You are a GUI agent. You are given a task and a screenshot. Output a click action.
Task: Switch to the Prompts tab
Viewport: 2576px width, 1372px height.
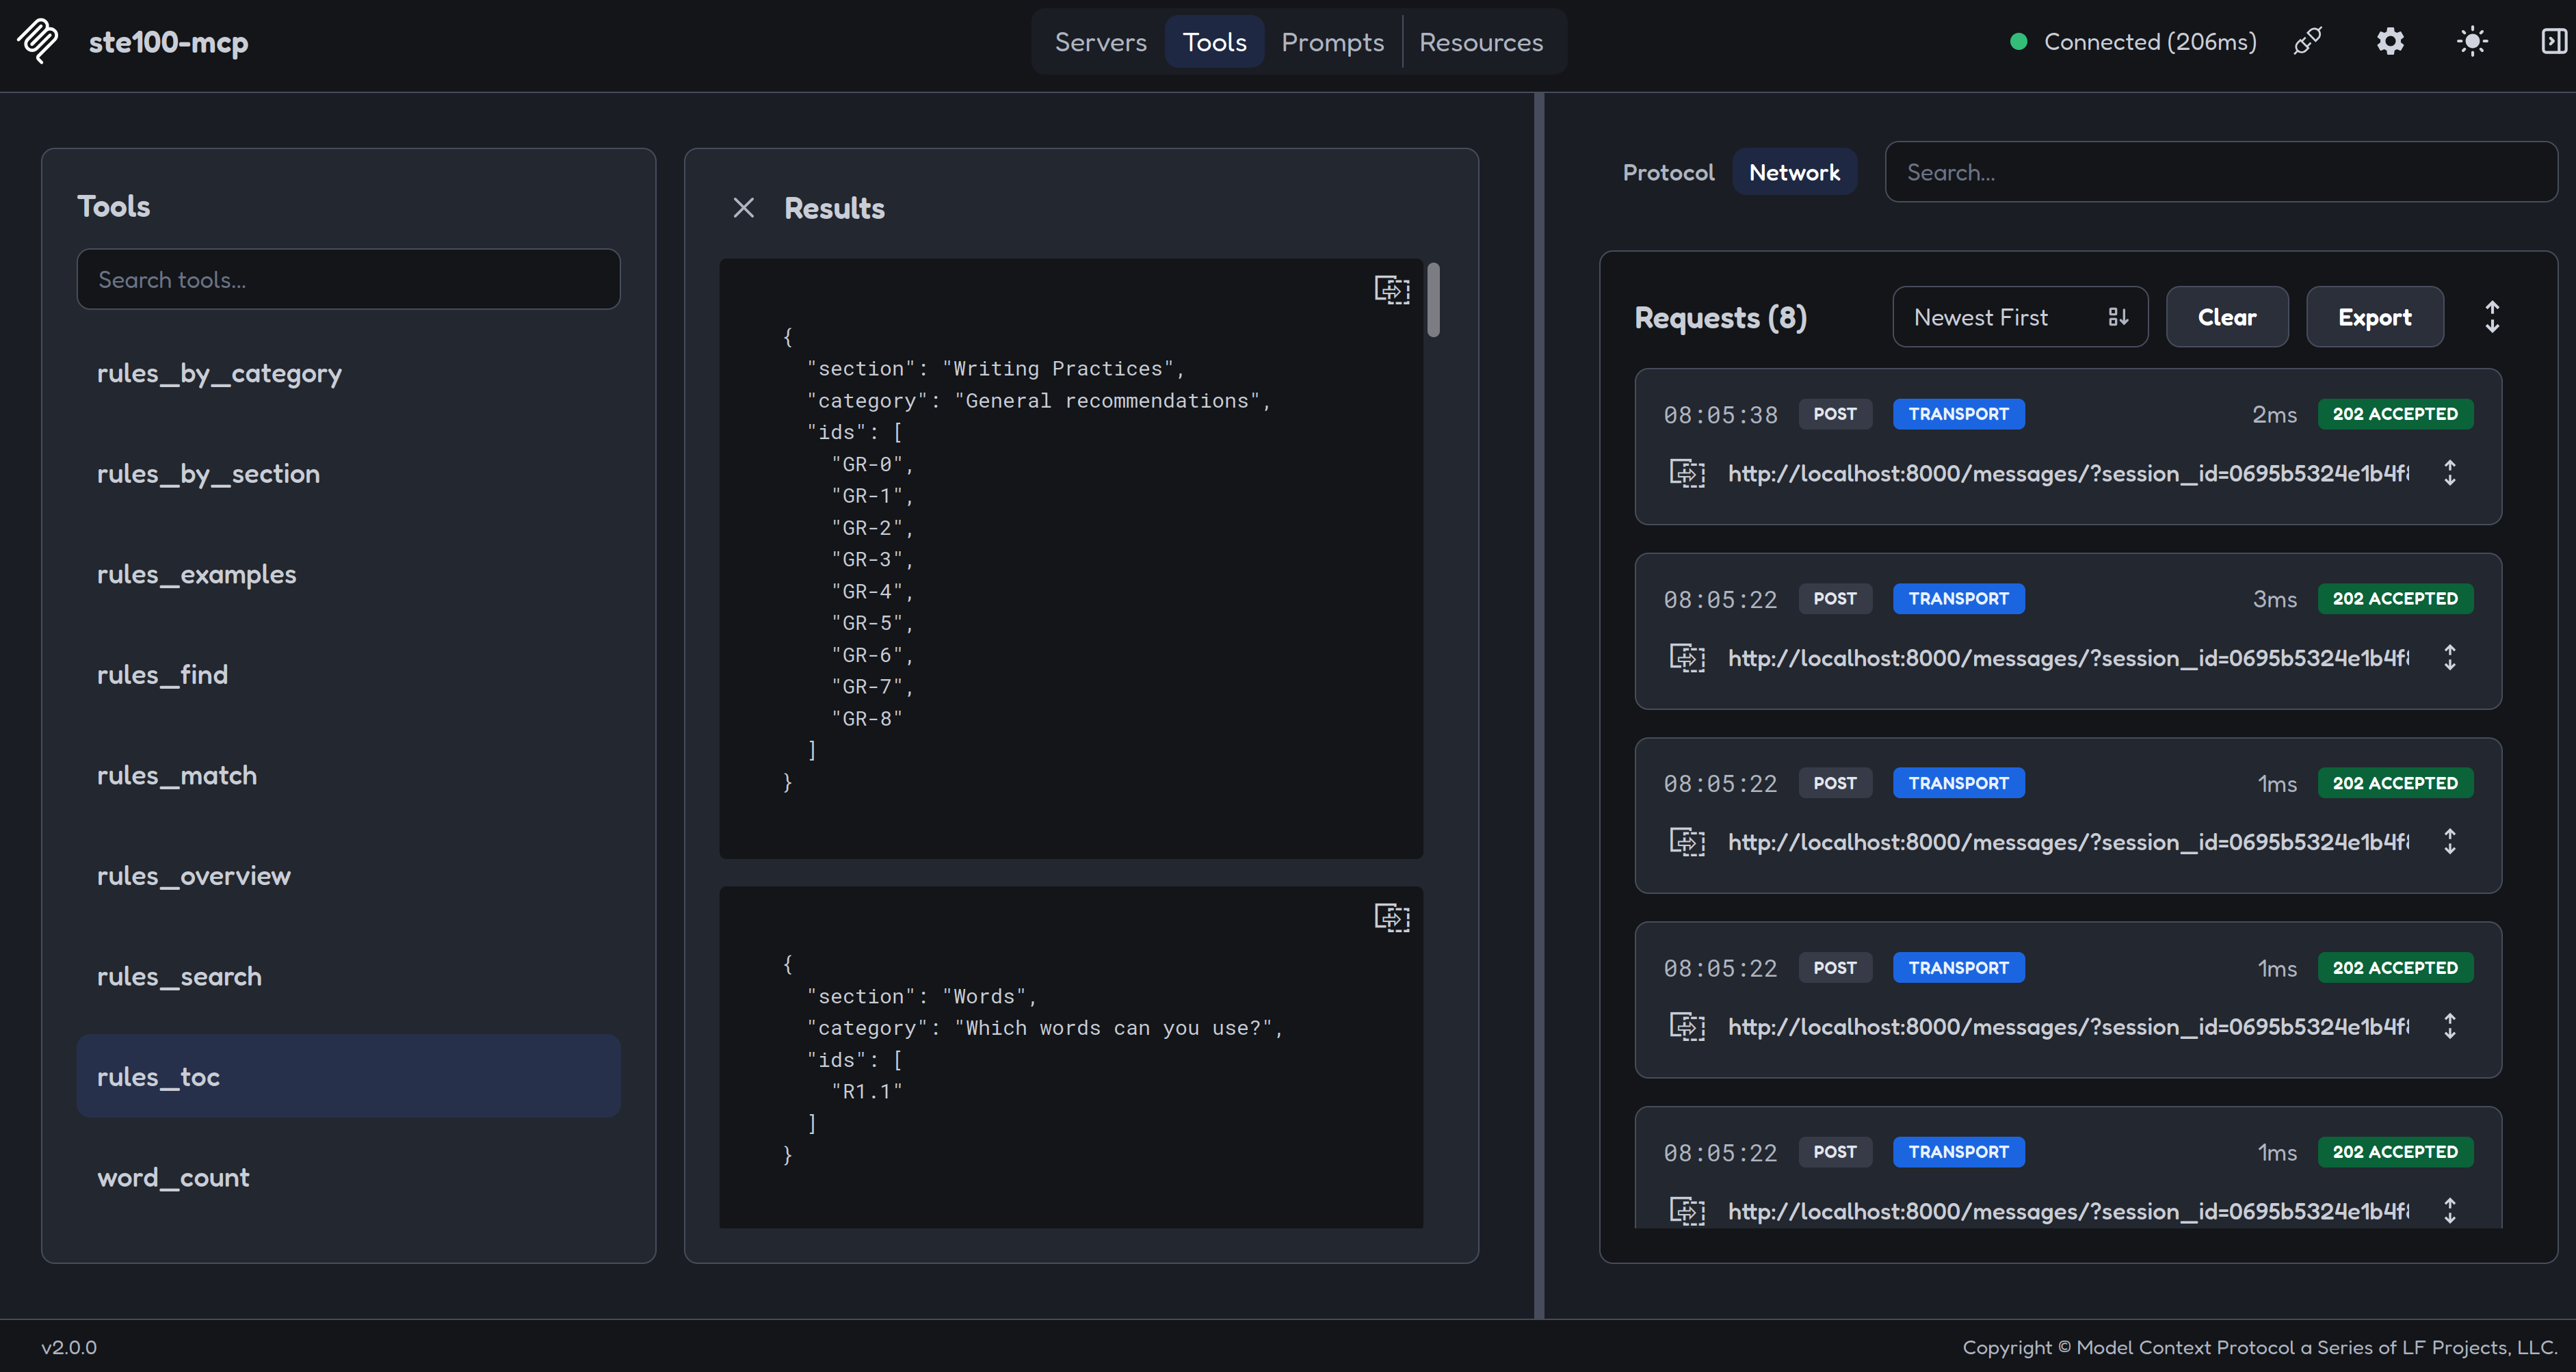tap(1332, 42)
